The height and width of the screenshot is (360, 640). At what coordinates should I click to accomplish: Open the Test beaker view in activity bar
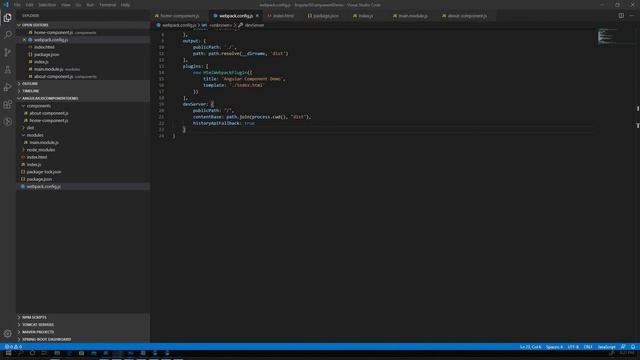click(x=8, y=70)
